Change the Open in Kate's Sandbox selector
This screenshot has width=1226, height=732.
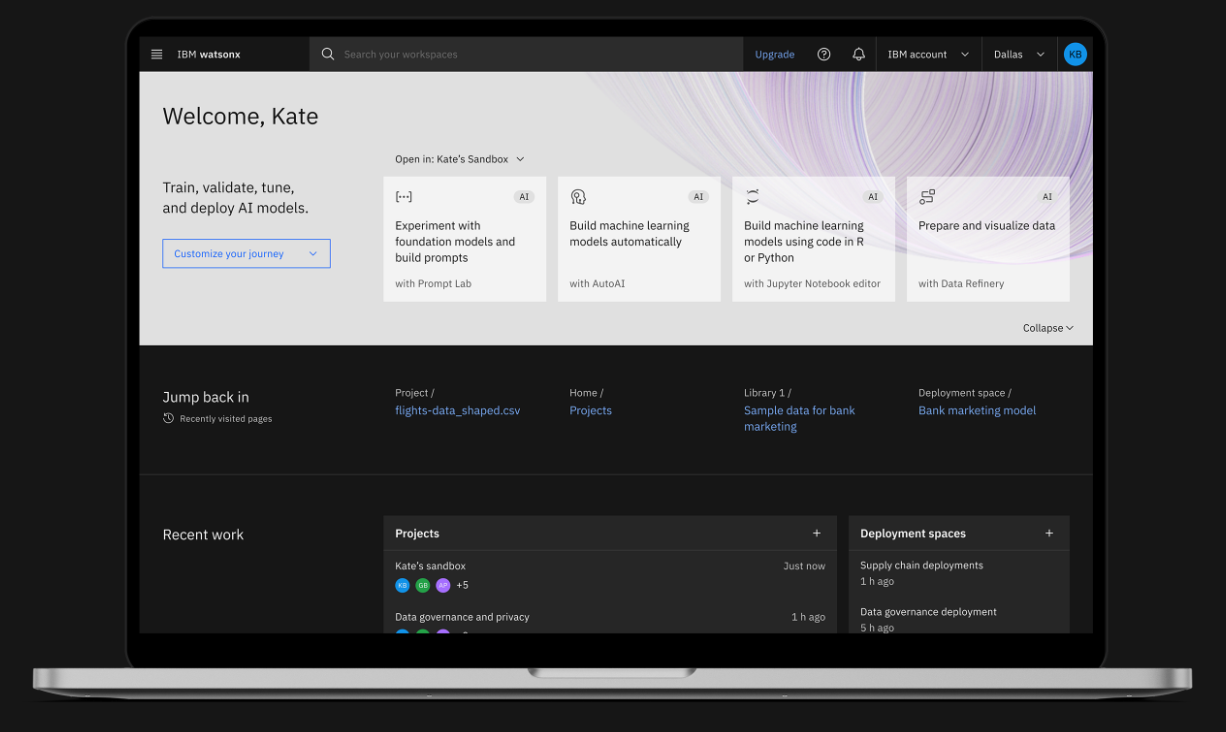tap(459, 160)
